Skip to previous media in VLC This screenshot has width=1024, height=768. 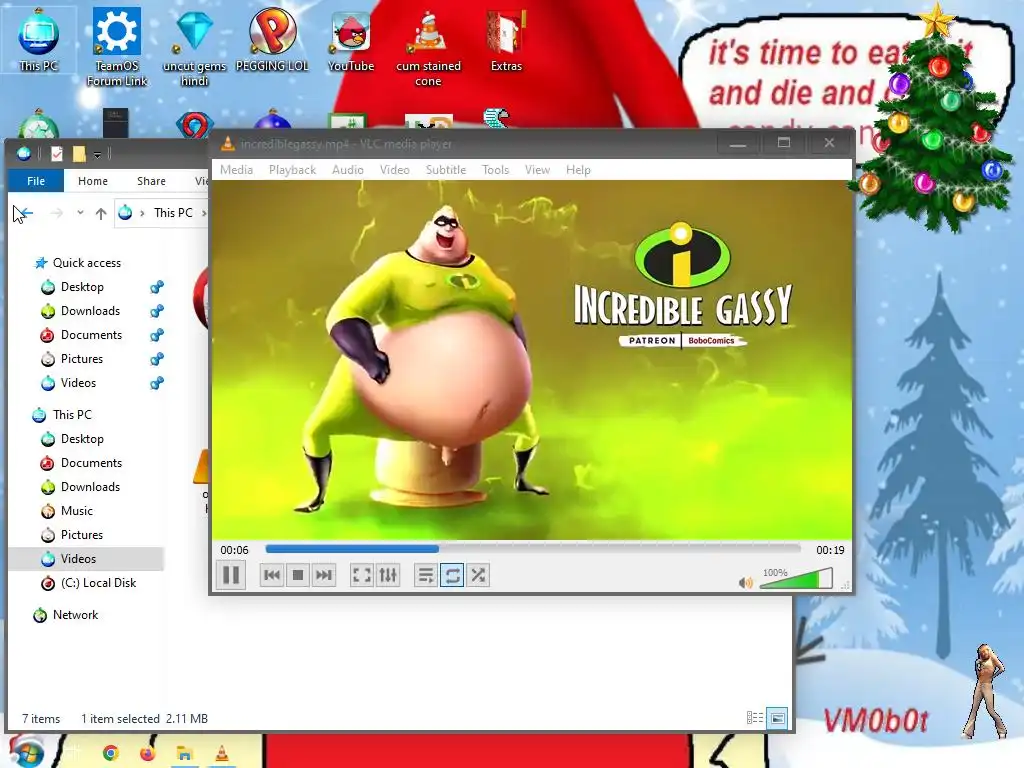pyautogui.click(x=272, y=575)
